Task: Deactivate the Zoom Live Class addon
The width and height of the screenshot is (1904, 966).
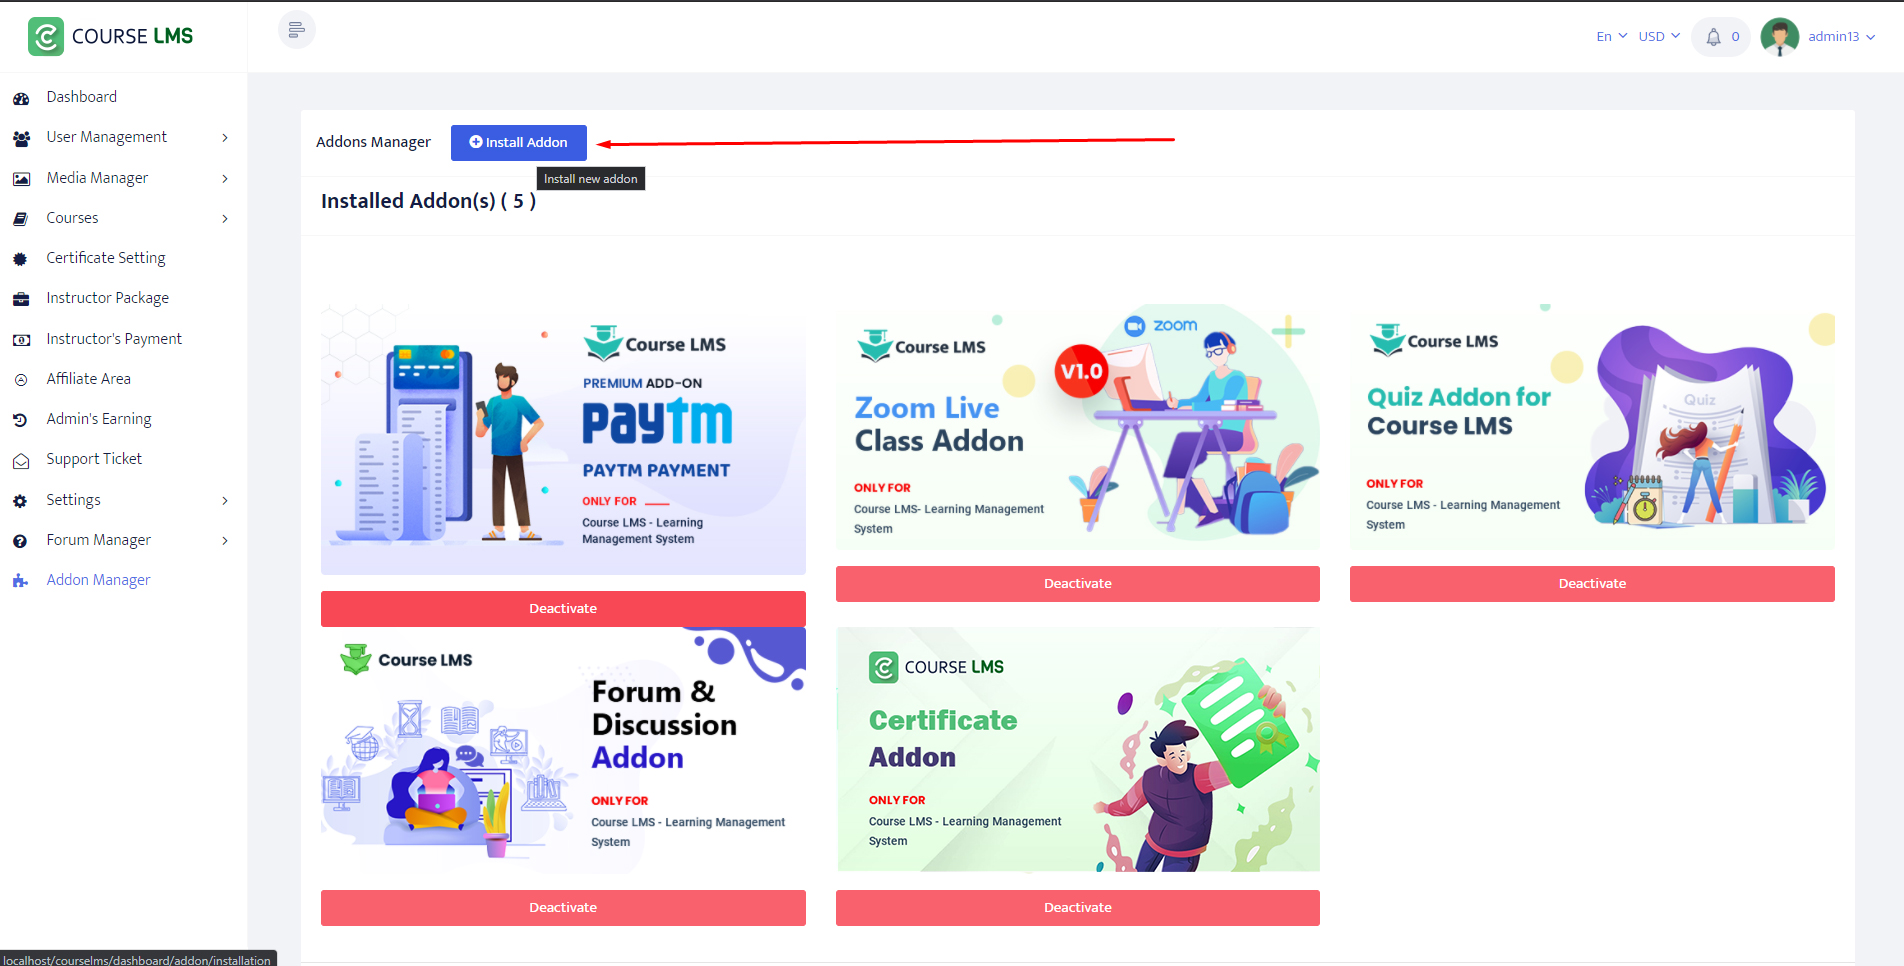Action: pos(1078,584)
